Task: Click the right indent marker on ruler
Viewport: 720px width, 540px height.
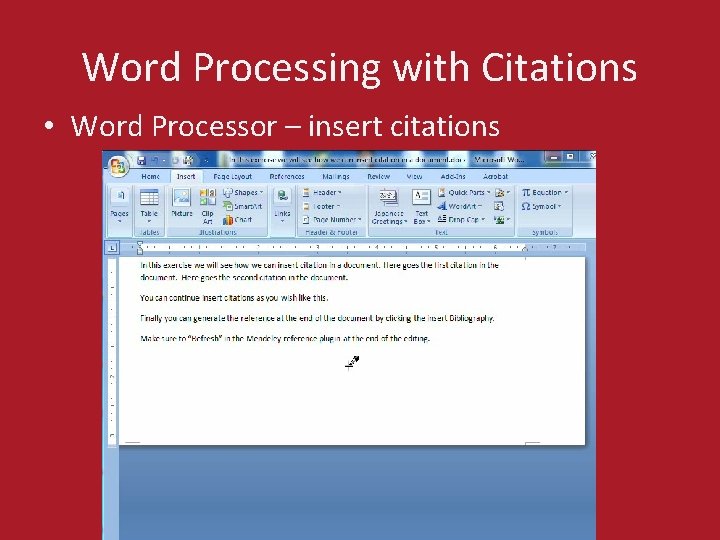Action: pyautogui.click(x=525, y=248)
